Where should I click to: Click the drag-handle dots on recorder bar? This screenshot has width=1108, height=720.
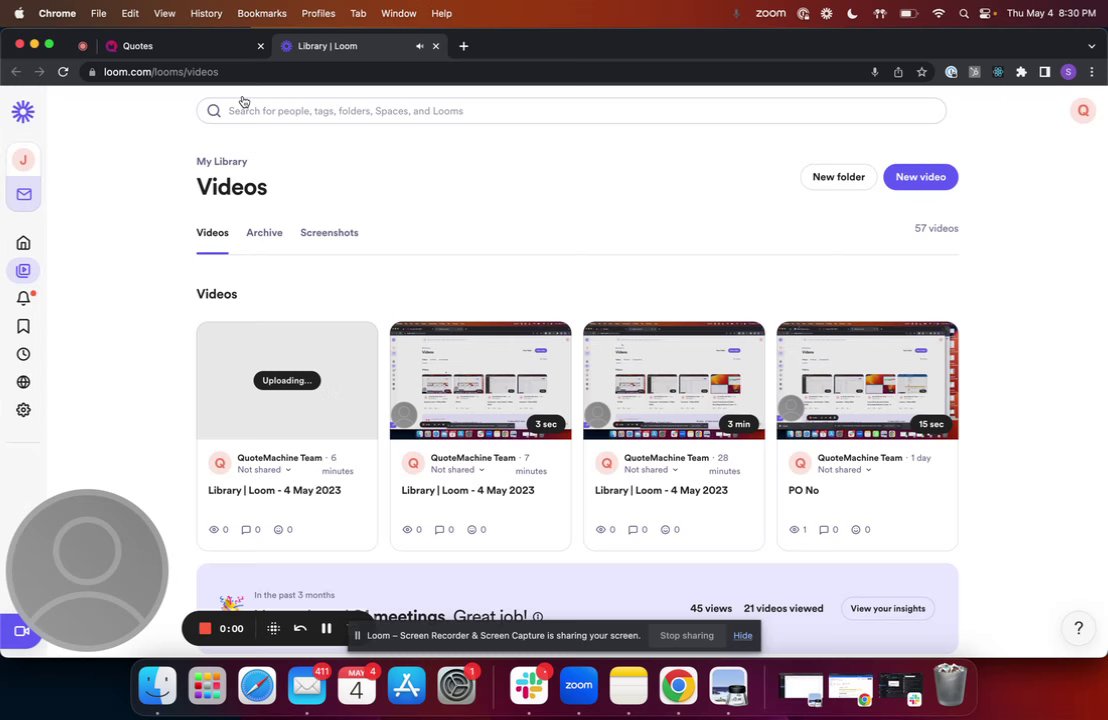(273, 628)
